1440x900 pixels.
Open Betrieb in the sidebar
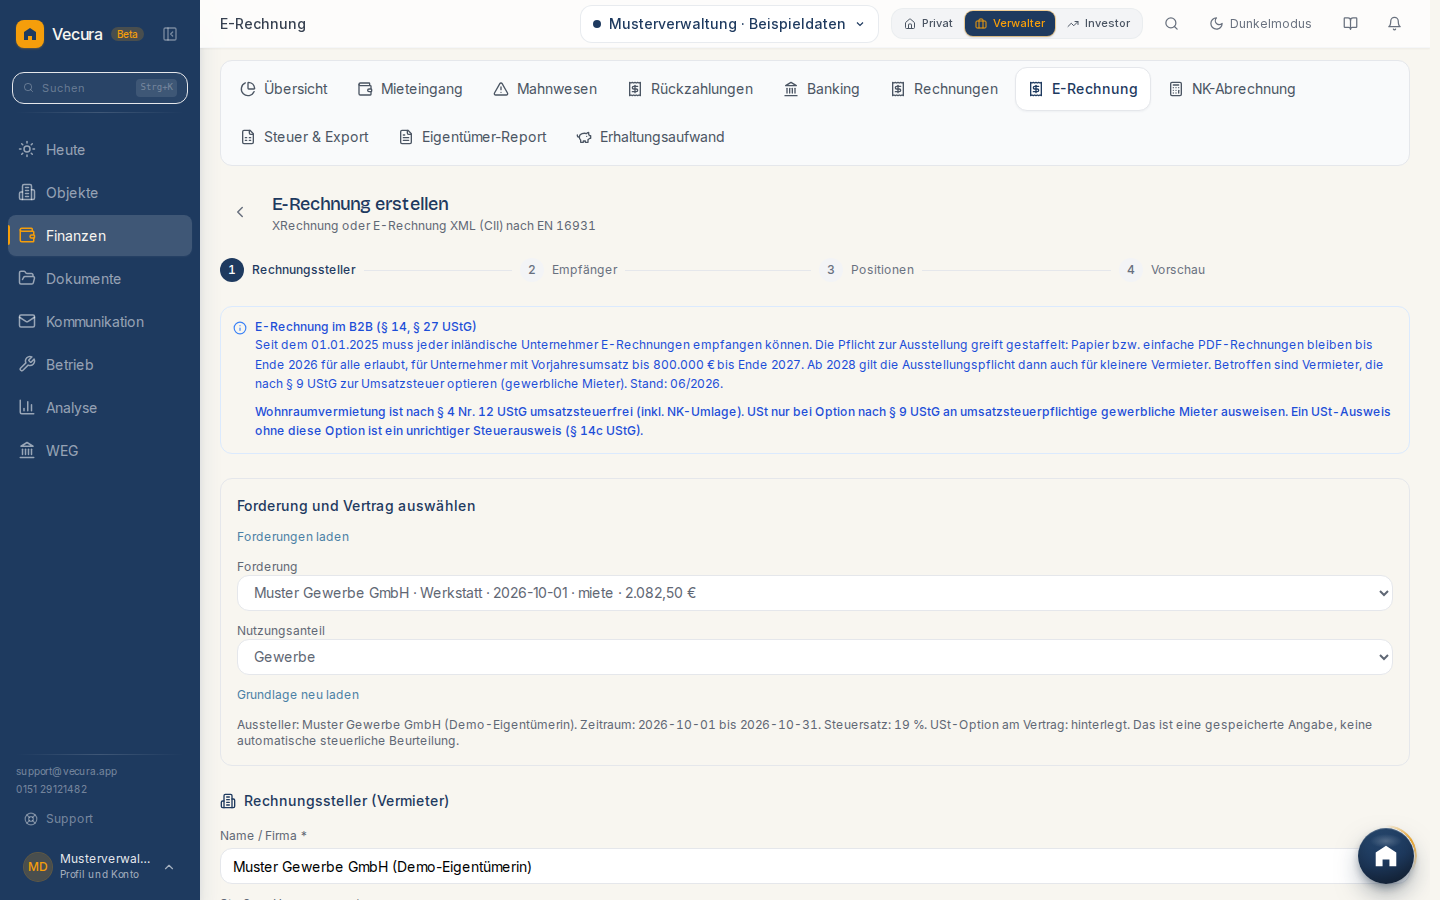click(100, 365)
